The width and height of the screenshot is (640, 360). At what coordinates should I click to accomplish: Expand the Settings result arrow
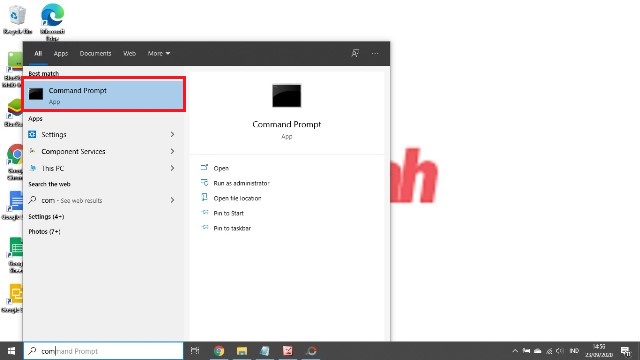coord(172,134)
